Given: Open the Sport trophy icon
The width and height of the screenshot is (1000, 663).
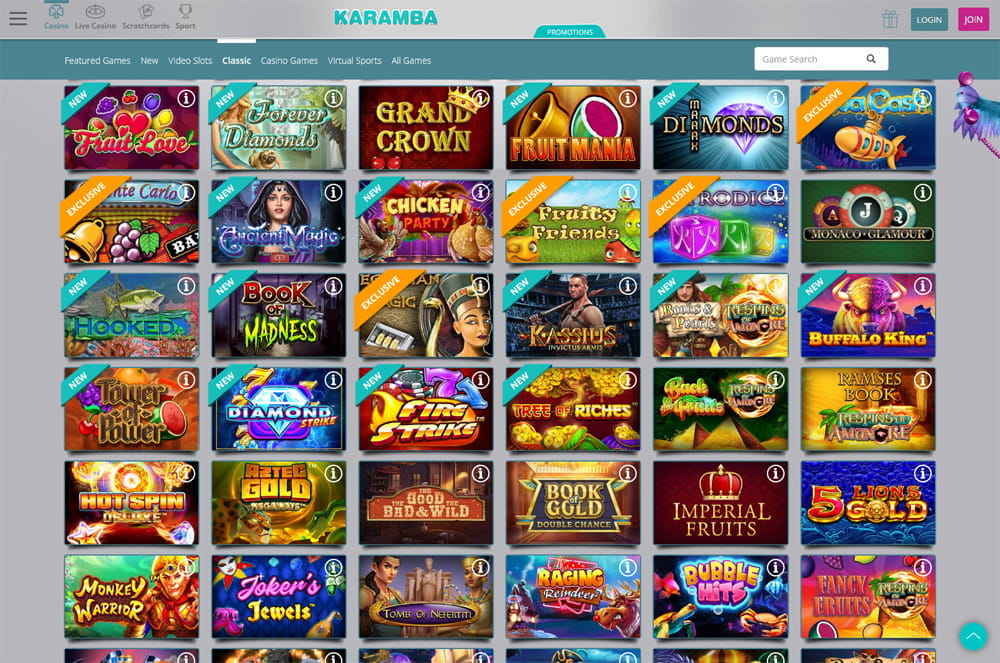Looking at the screenshot, I should [x=185, y=12].
